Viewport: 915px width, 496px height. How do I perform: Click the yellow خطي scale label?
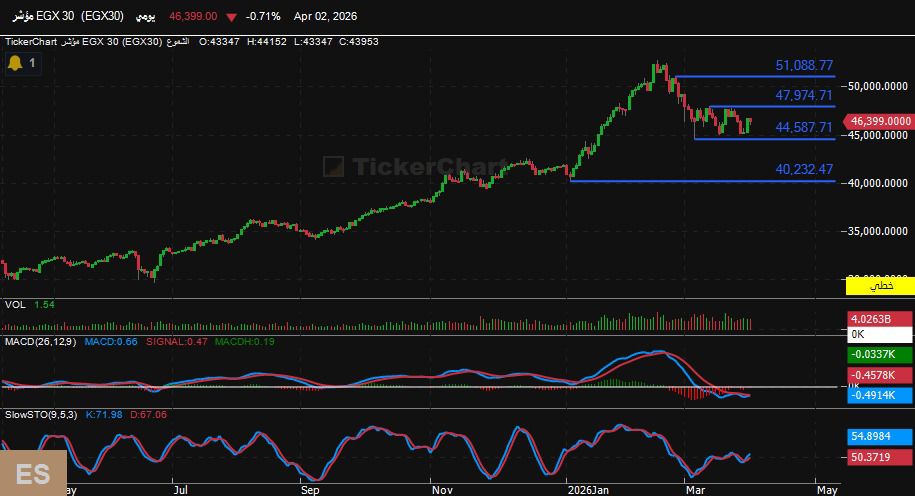point(880,287)
